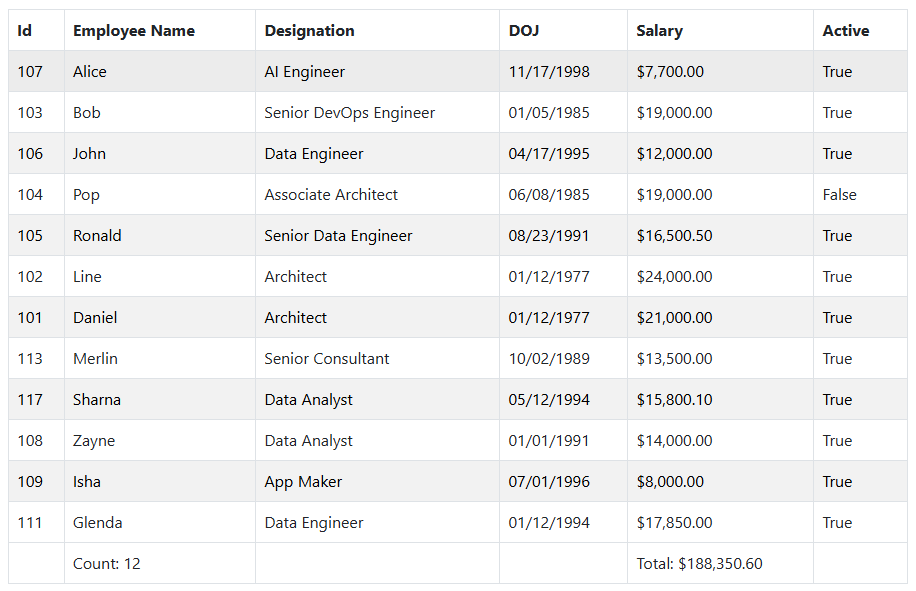Click the DOJ column header

pyautogui.click(x=524, y=31)
